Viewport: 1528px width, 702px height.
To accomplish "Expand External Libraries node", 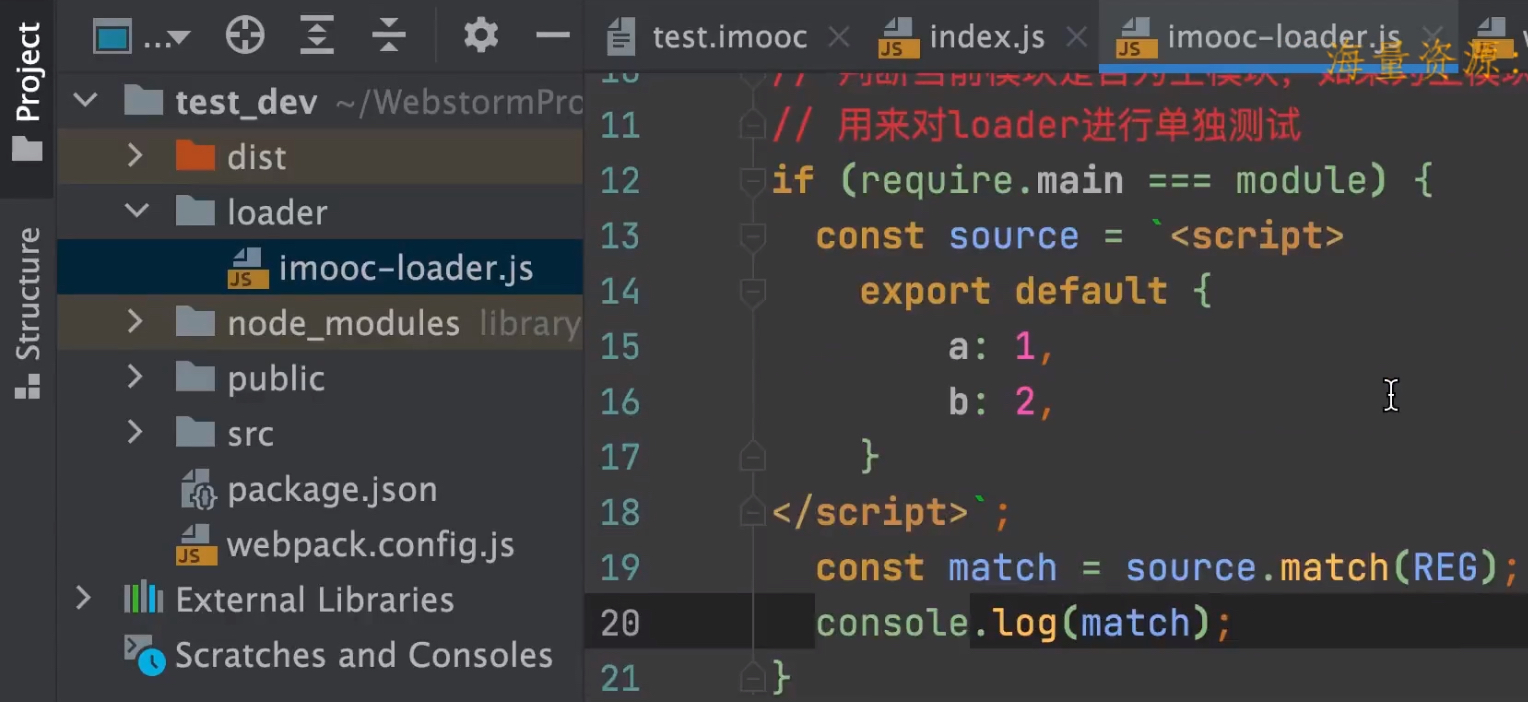I will 83,599.
